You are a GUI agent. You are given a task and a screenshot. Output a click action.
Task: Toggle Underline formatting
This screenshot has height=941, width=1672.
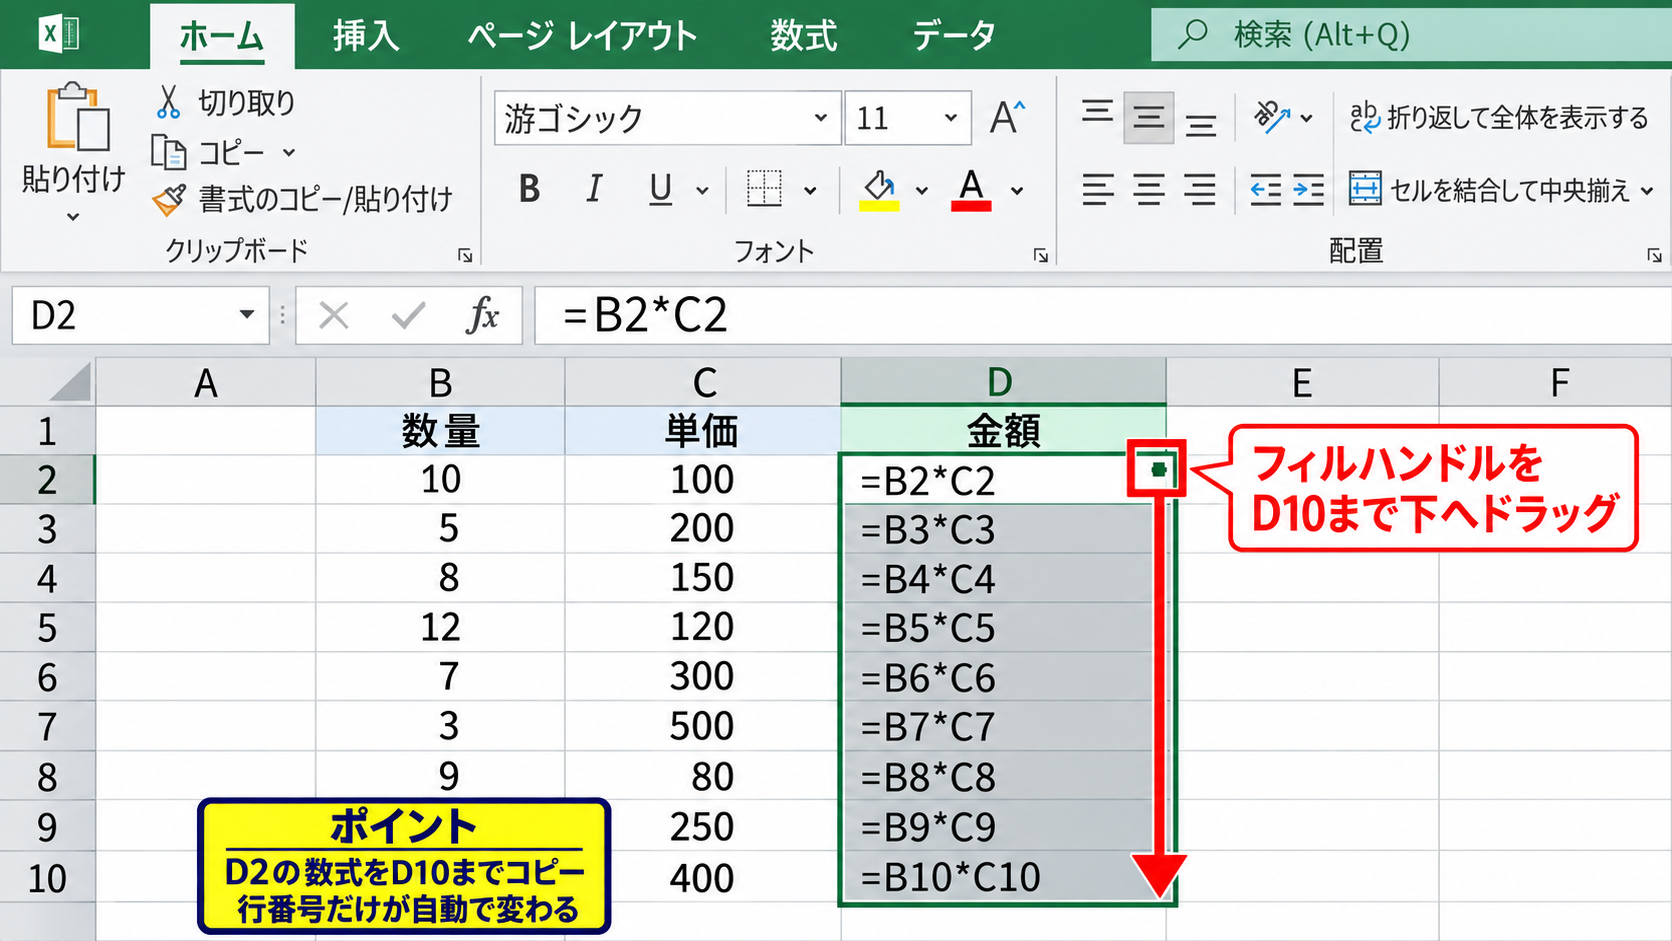[x=660, y=189]
